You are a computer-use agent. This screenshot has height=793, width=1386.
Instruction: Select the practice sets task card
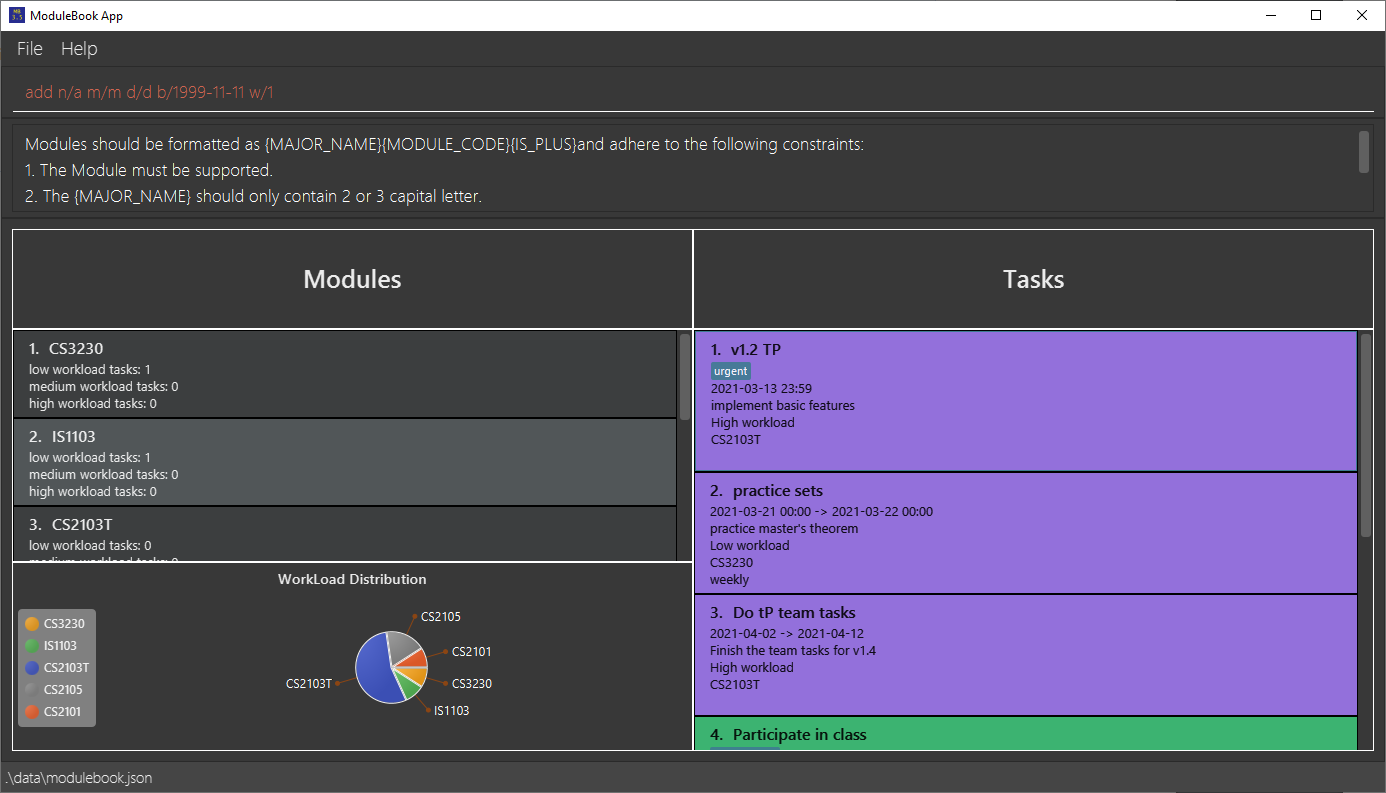coord(1026,533)
